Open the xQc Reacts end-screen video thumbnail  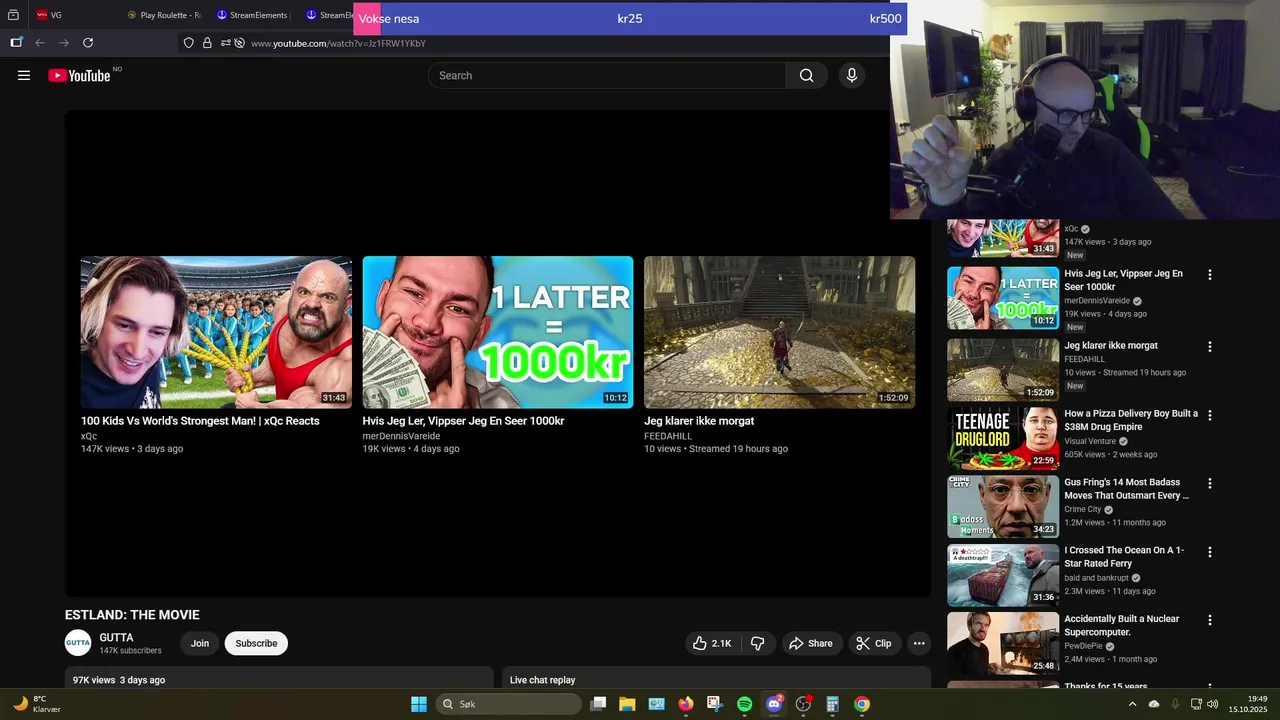pyautogui.click(x=216, y=332)
